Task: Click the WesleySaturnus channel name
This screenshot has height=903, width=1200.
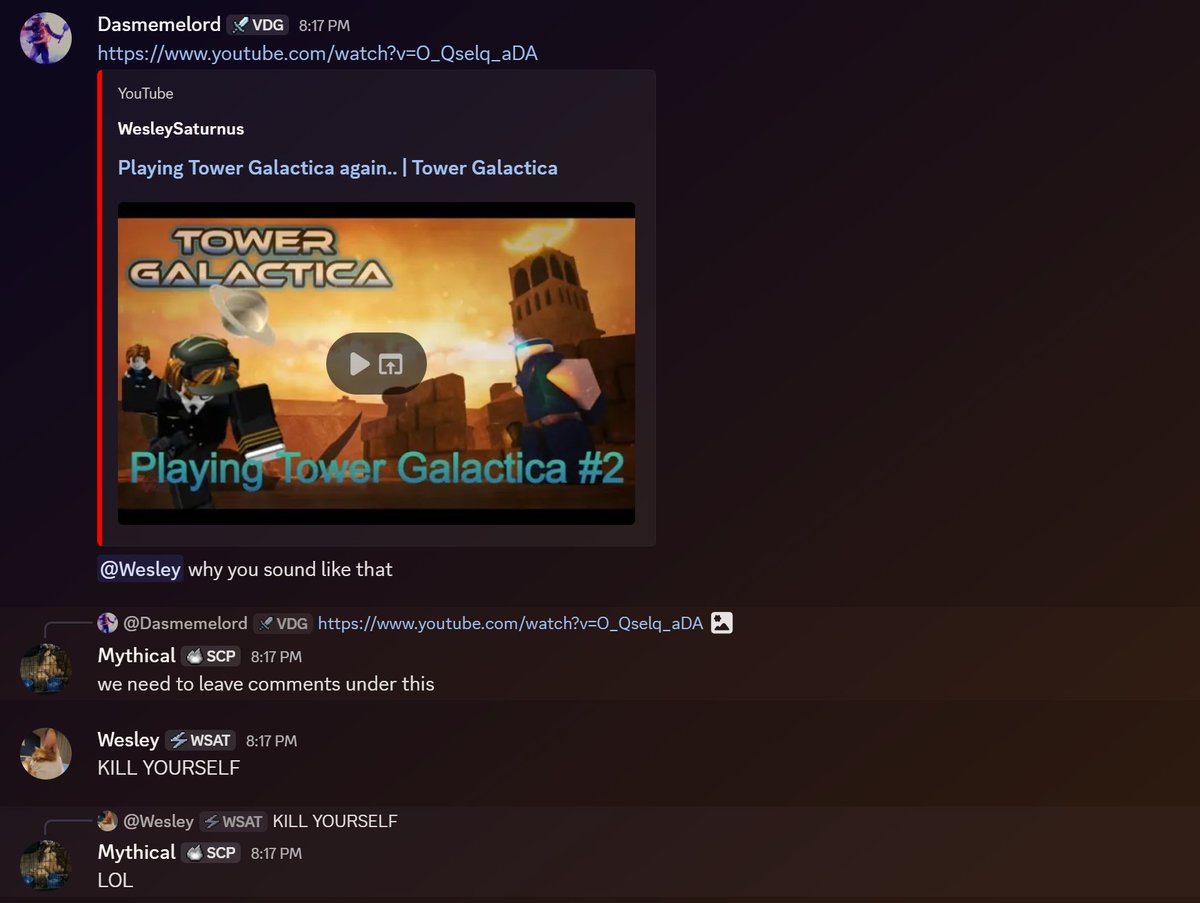Action: click(x=181, y=129)
